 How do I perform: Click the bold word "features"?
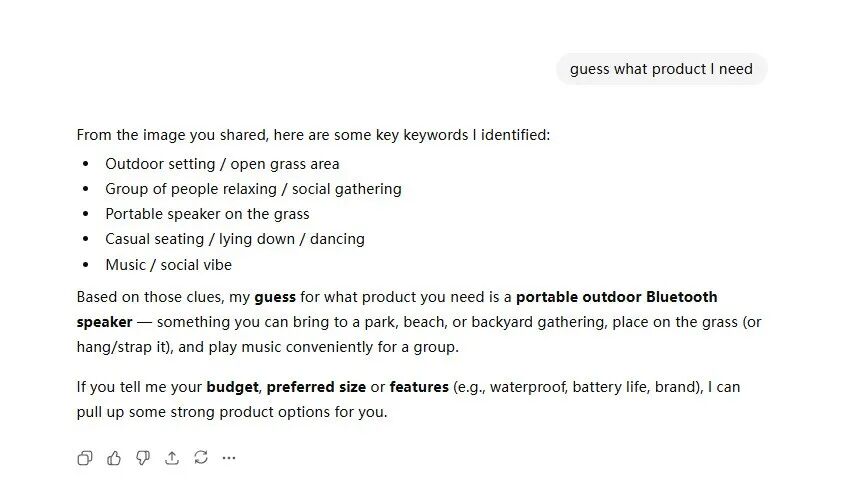(x=419, y=387)
